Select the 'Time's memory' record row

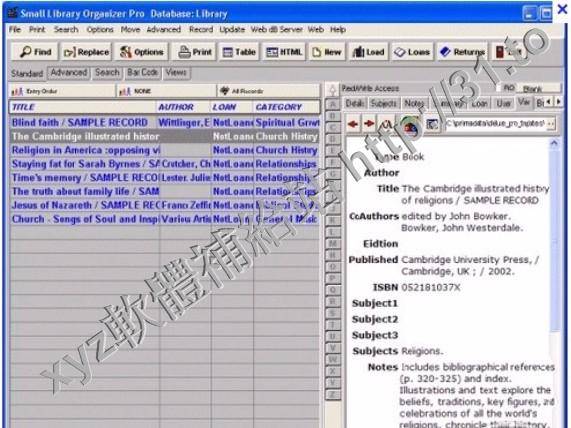tap(165, 178)
